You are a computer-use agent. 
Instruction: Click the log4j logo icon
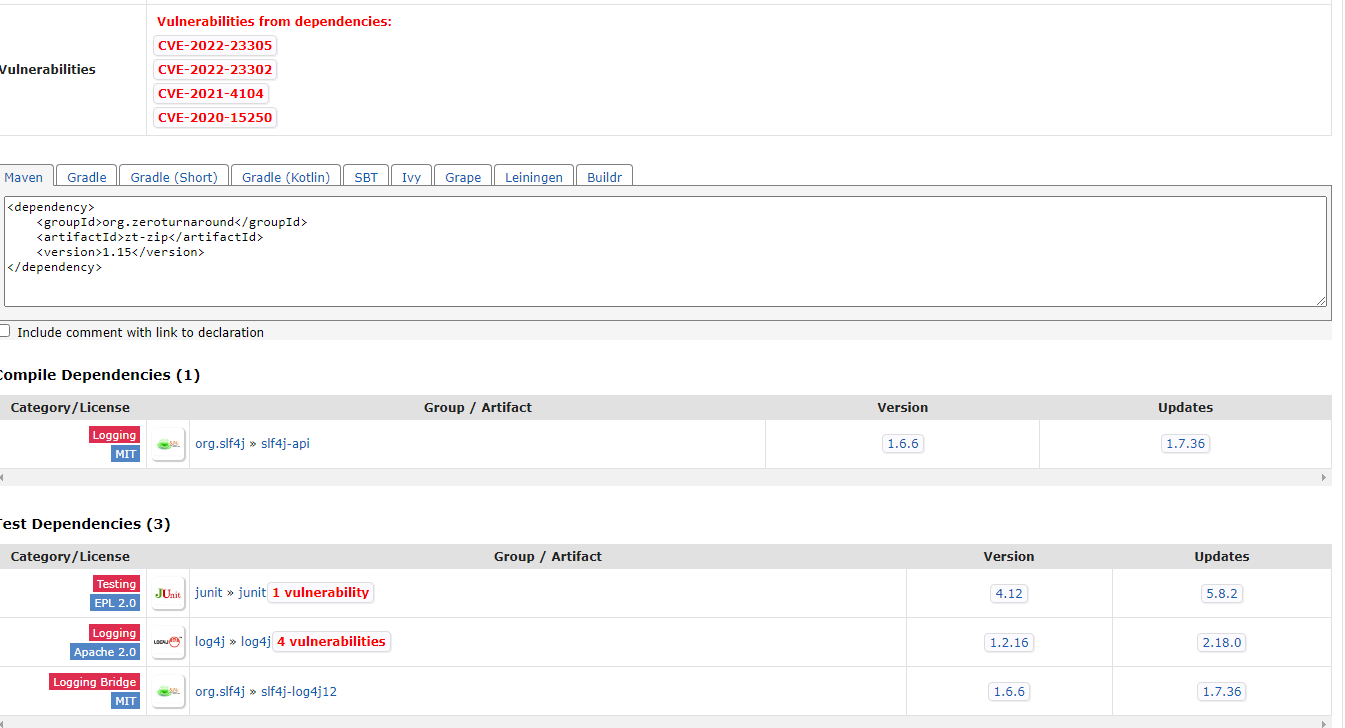point(169,642)
